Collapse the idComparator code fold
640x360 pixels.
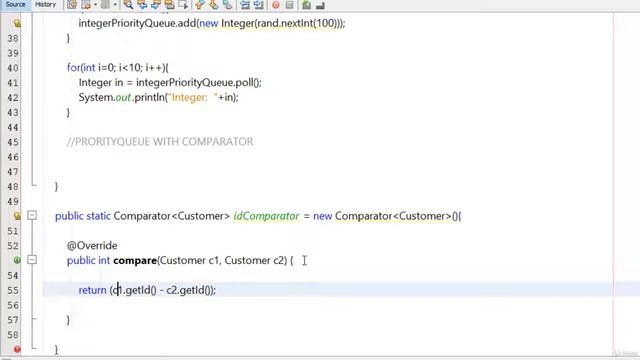pyautogui.click(x=32, y=215)
